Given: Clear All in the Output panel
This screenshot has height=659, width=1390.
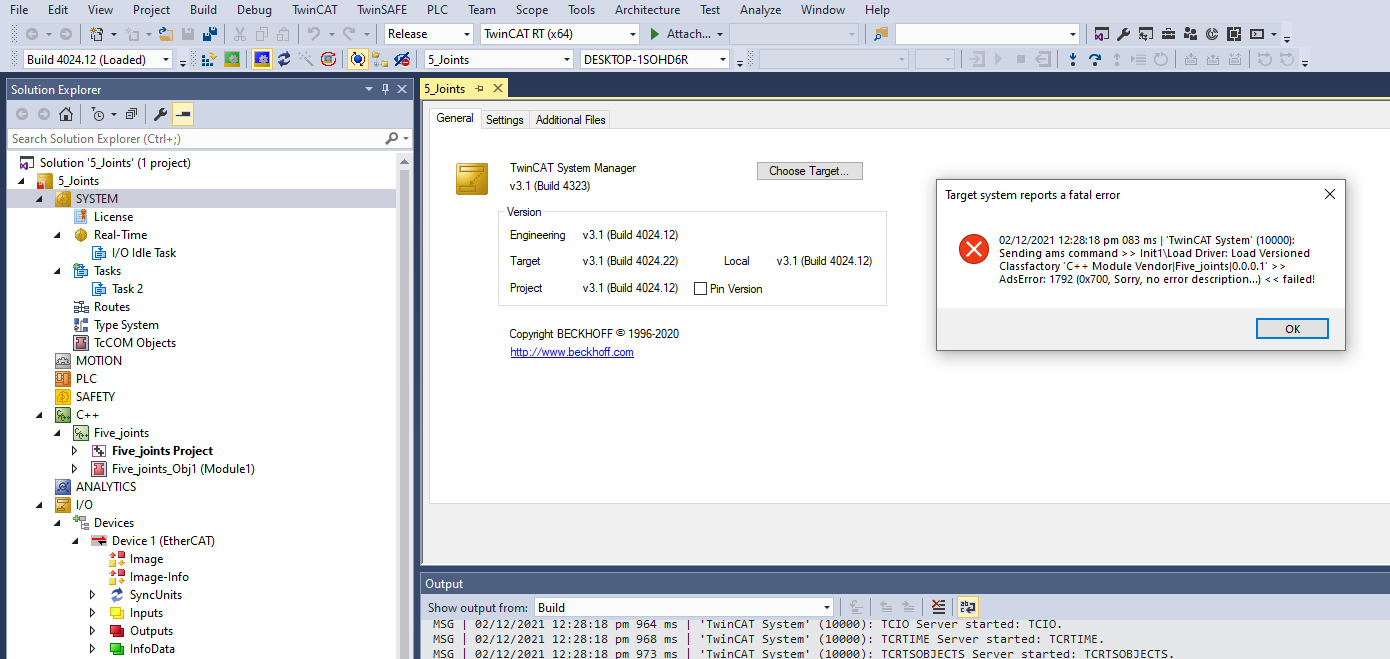Looking at the screenshot, I should tap(938, 607).
